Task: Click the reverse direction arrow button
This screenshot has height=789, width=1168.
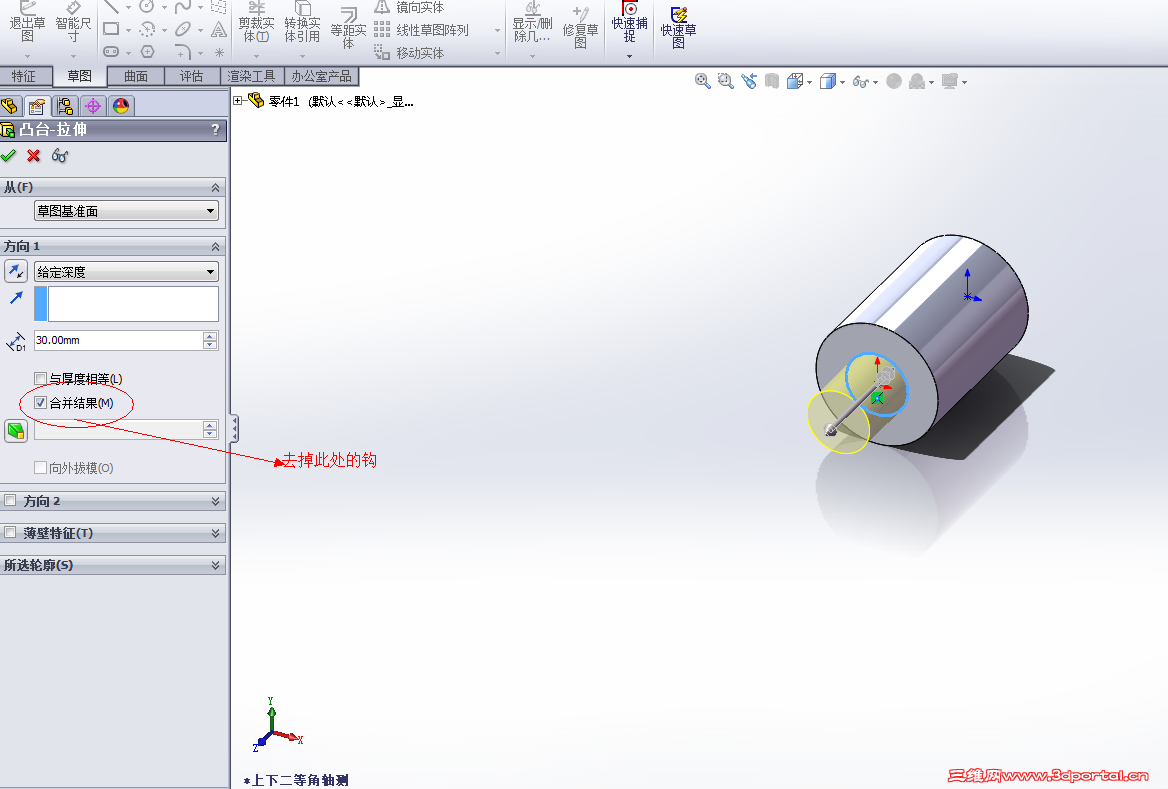Action: (16, 271)
